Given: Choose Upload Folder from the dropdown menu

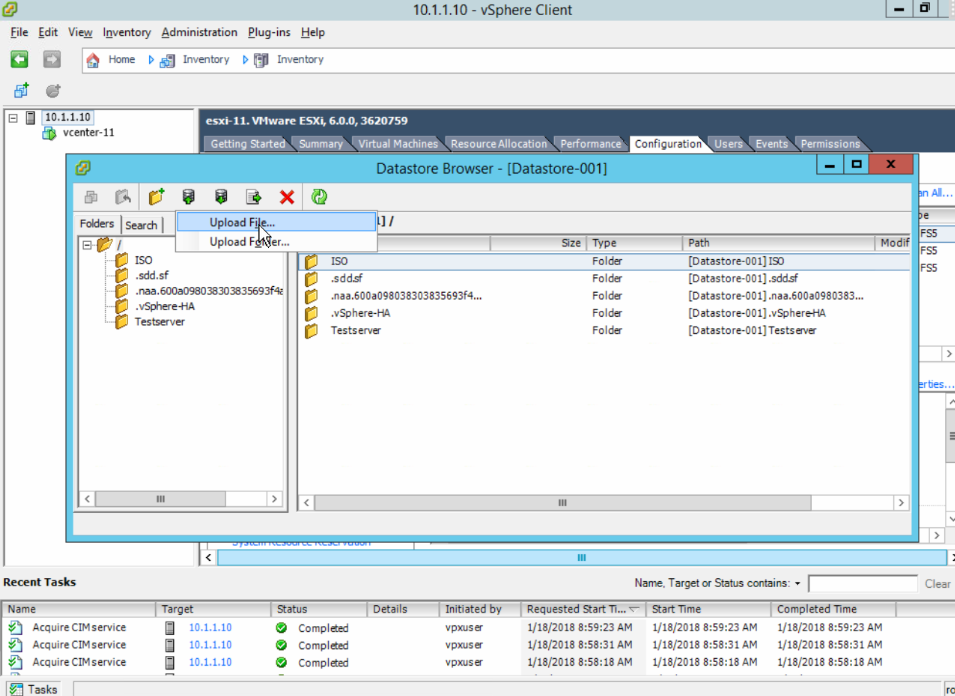Looking at the screenshot, I should pos(248,242).
